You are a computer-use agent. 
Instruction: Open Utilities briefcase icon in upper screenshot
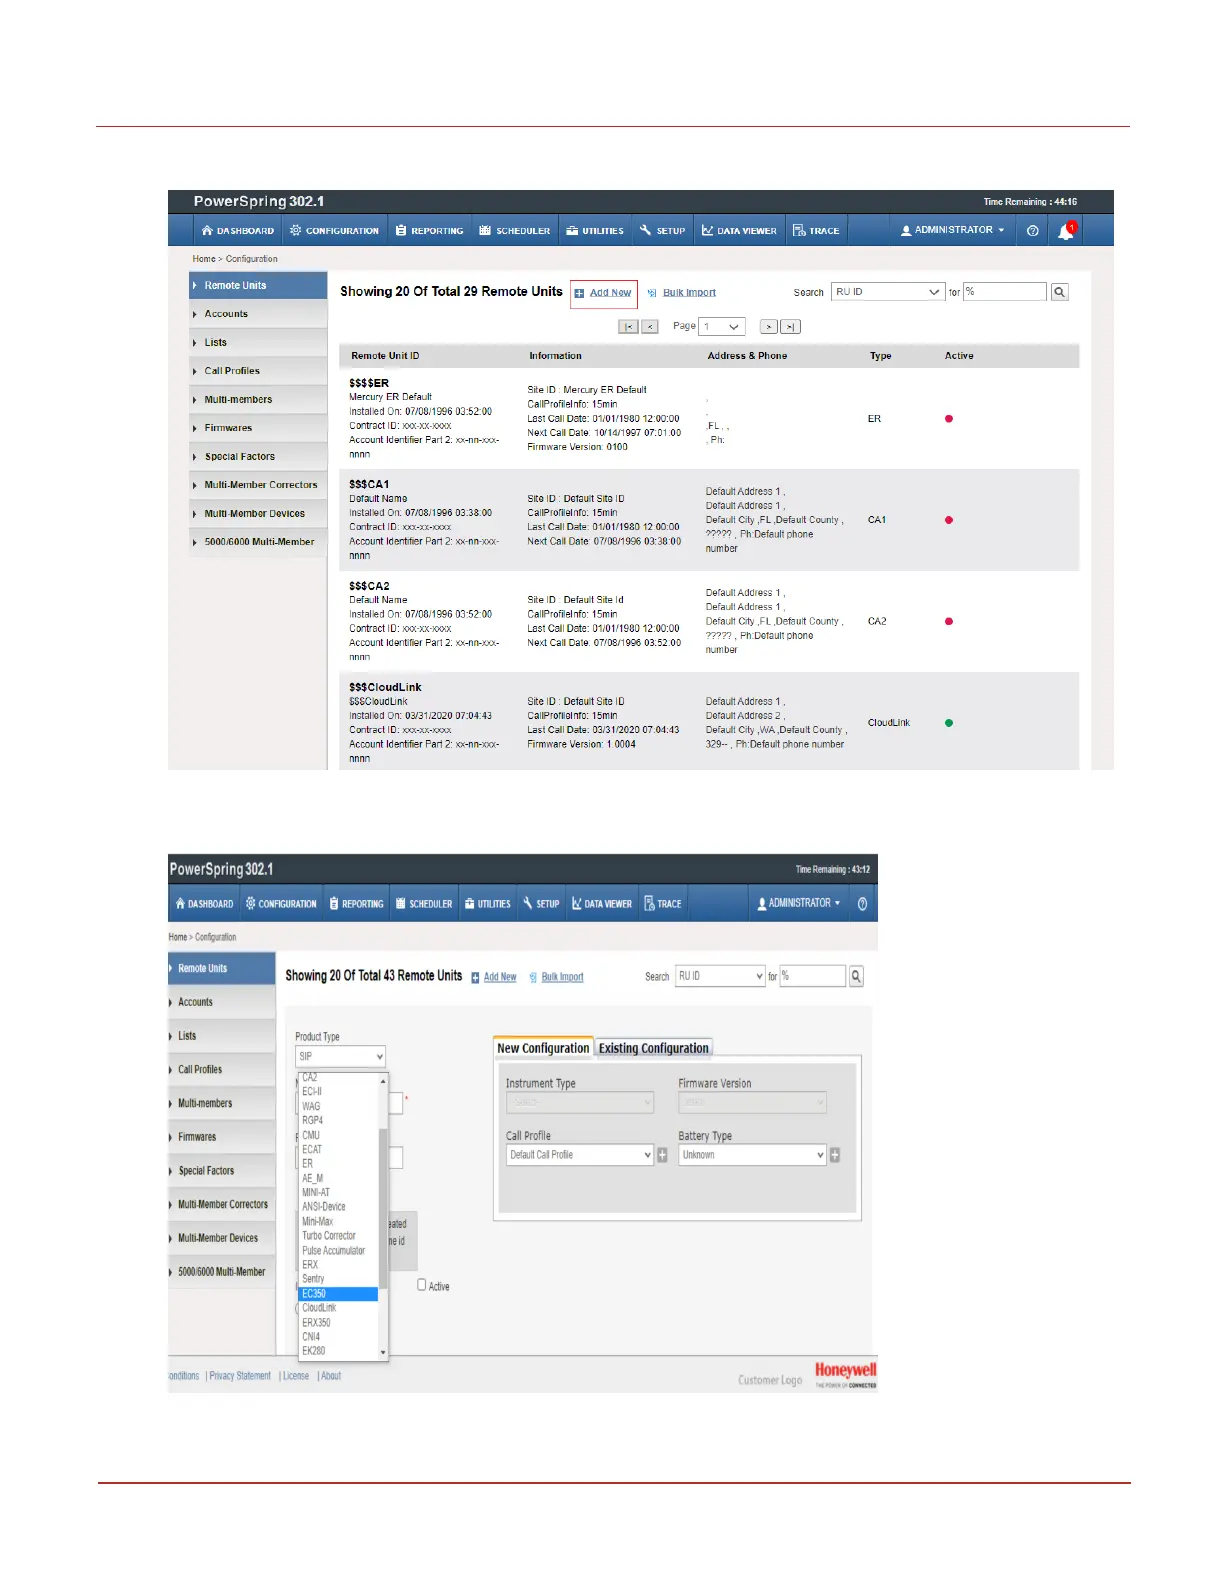572,231
